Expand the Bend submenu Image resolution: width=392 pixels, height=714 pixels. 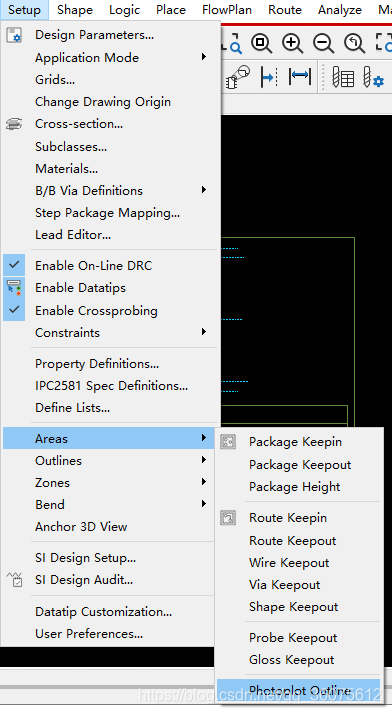109,505
